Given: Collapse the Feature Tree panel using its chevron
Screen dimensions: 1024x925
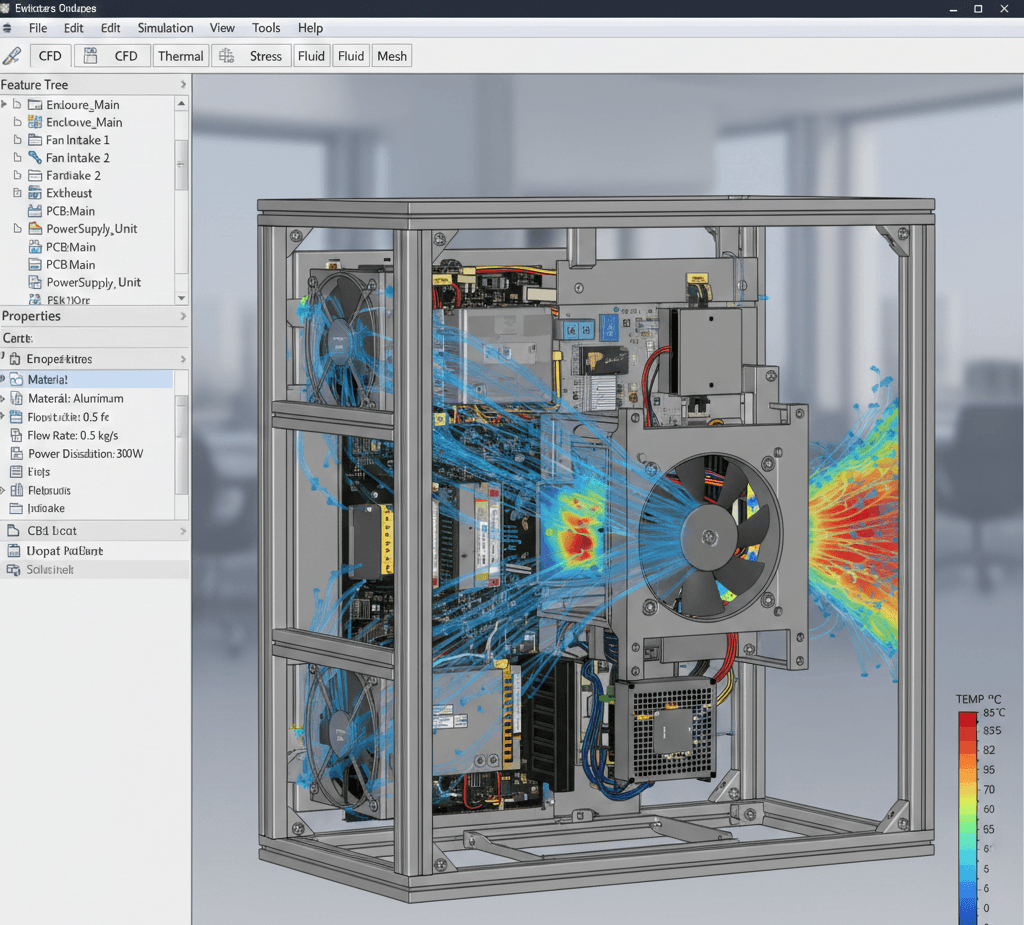Looking at the screenshot, I should click(183, 85).
